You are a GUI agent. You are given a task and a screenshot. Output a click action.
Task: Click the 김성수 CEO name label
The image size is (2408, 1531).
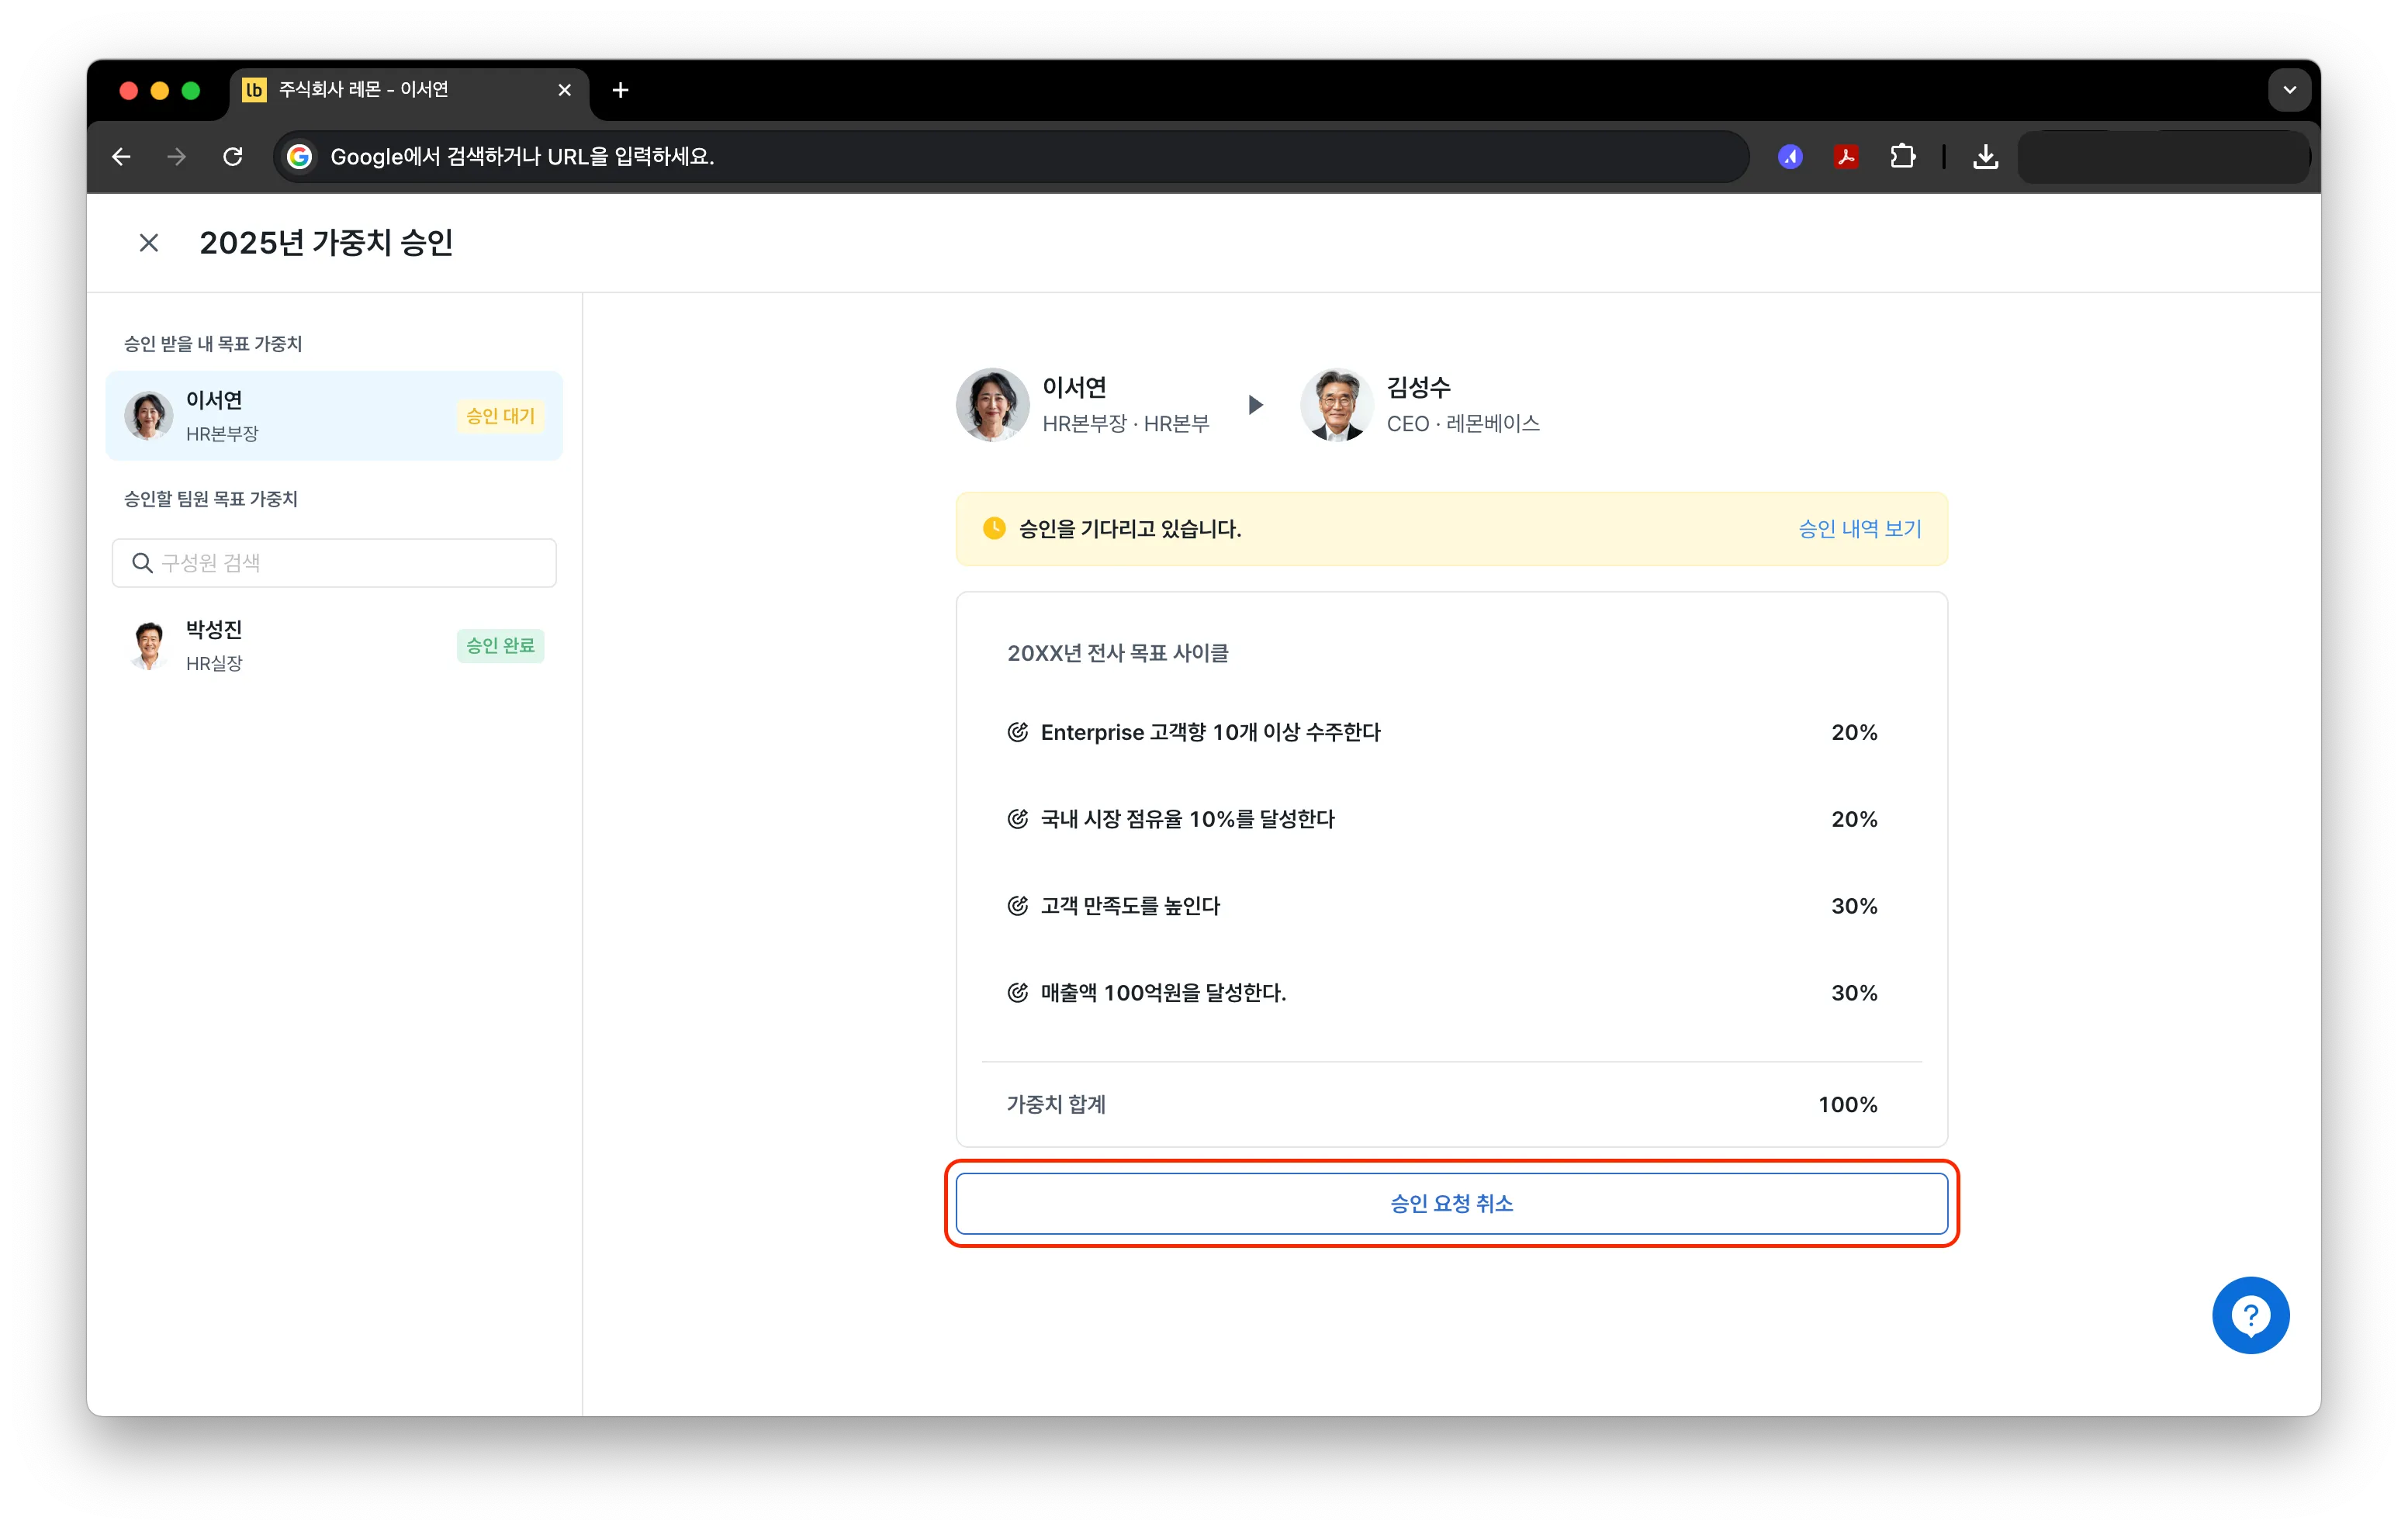pyautogui.click(x=1418, y=388)
